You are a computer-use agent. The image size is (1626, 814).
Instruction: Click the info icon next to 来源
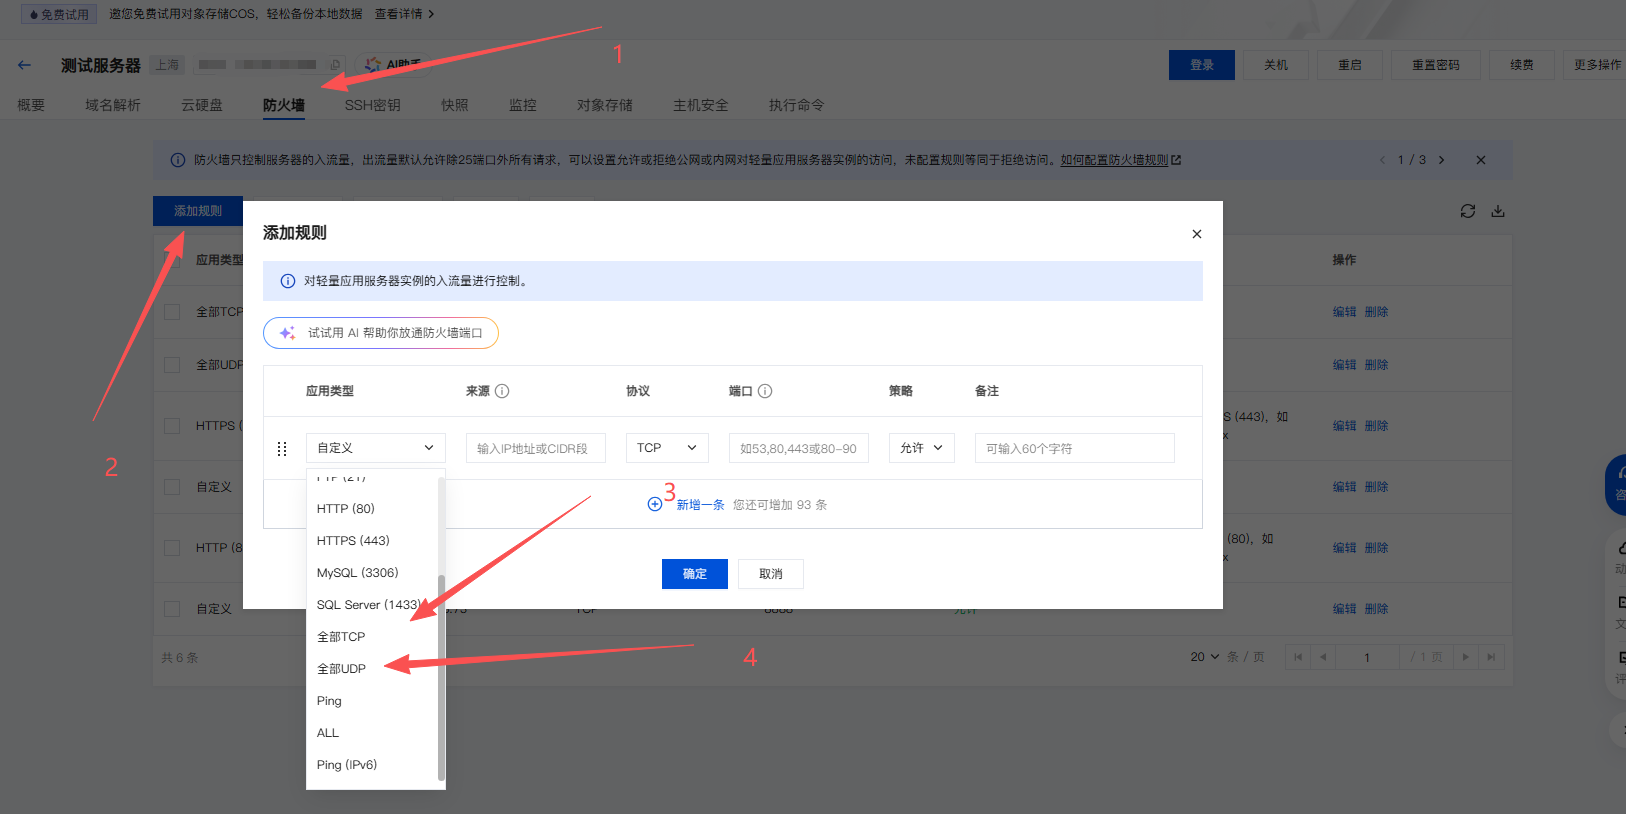(x=502, y=391)
